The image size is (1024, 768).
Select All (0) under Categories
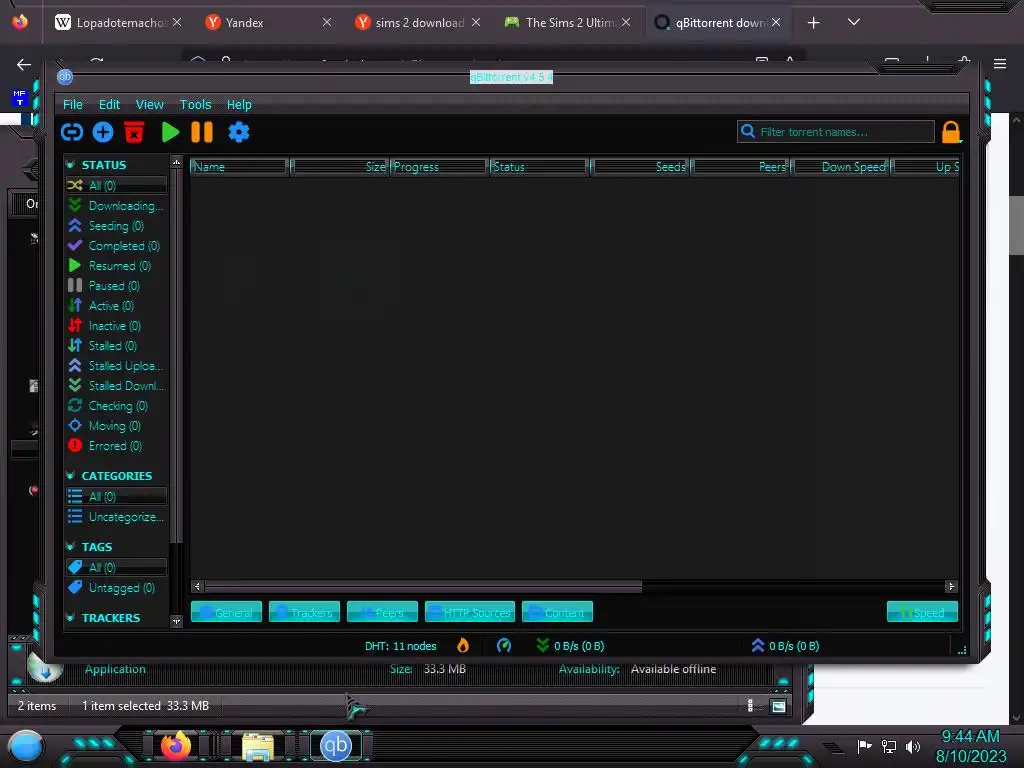[116, 496]
